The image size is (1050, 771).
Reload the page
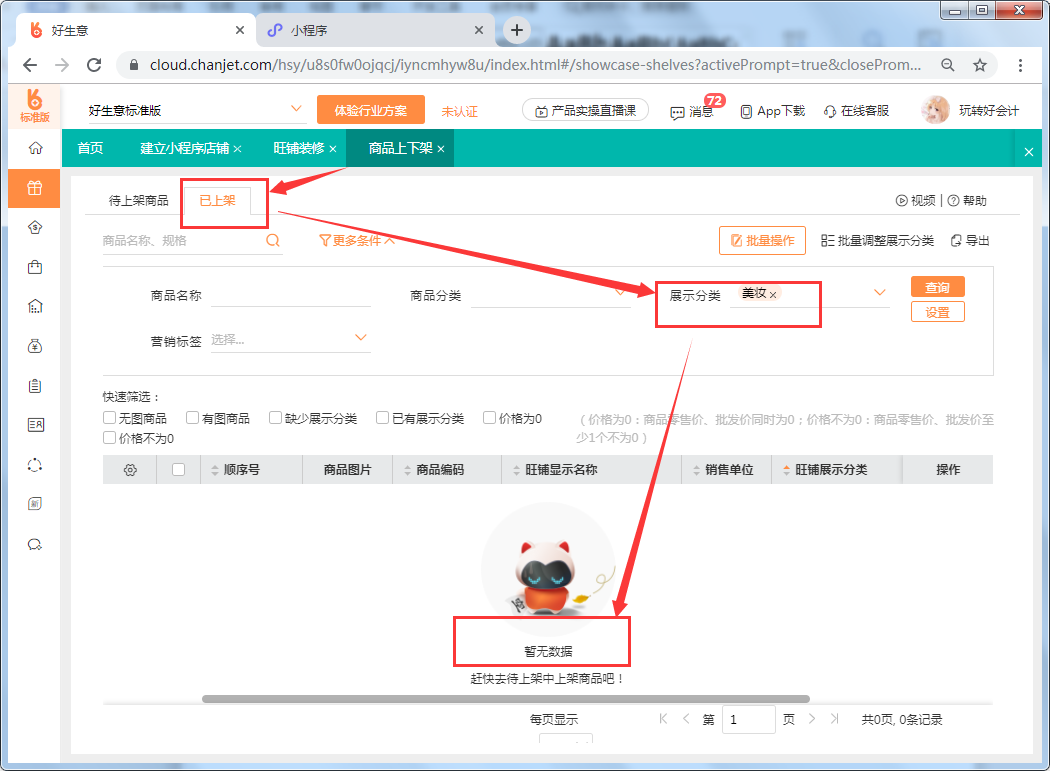(x=94, y=65)
